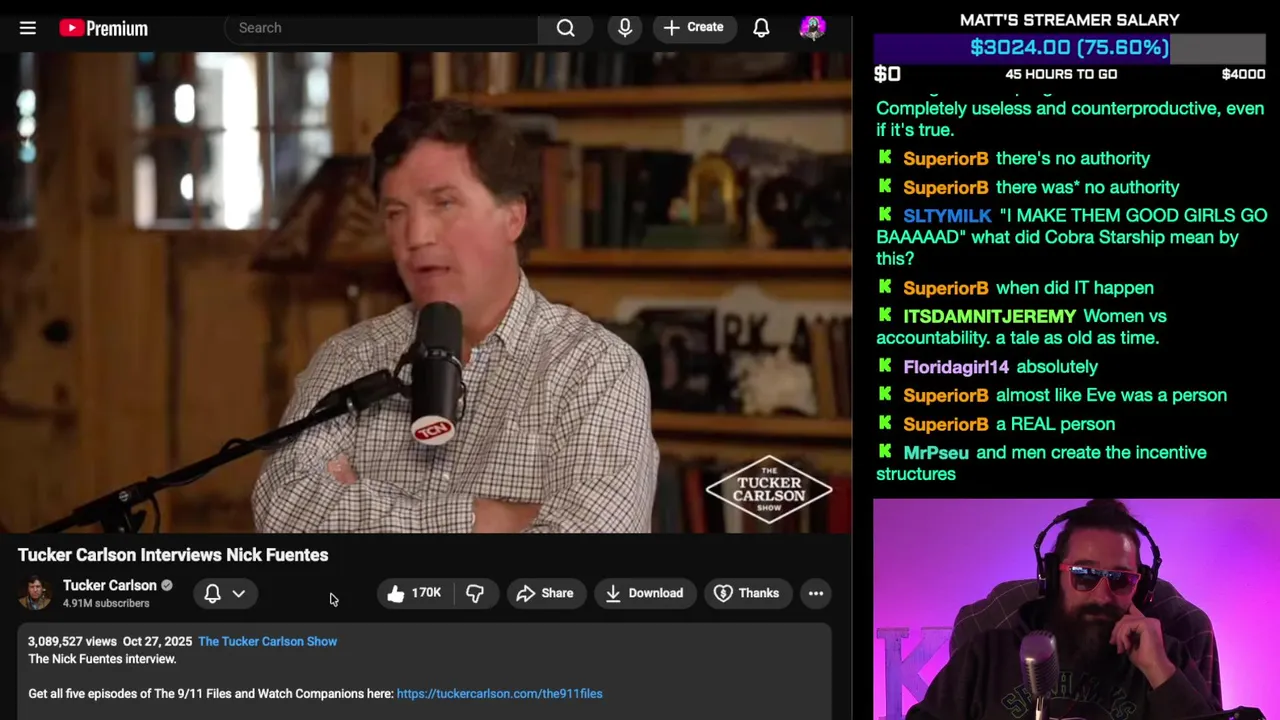Open The Tucker Carlson Show link
1280x720 pixels.
coord(267,642)
